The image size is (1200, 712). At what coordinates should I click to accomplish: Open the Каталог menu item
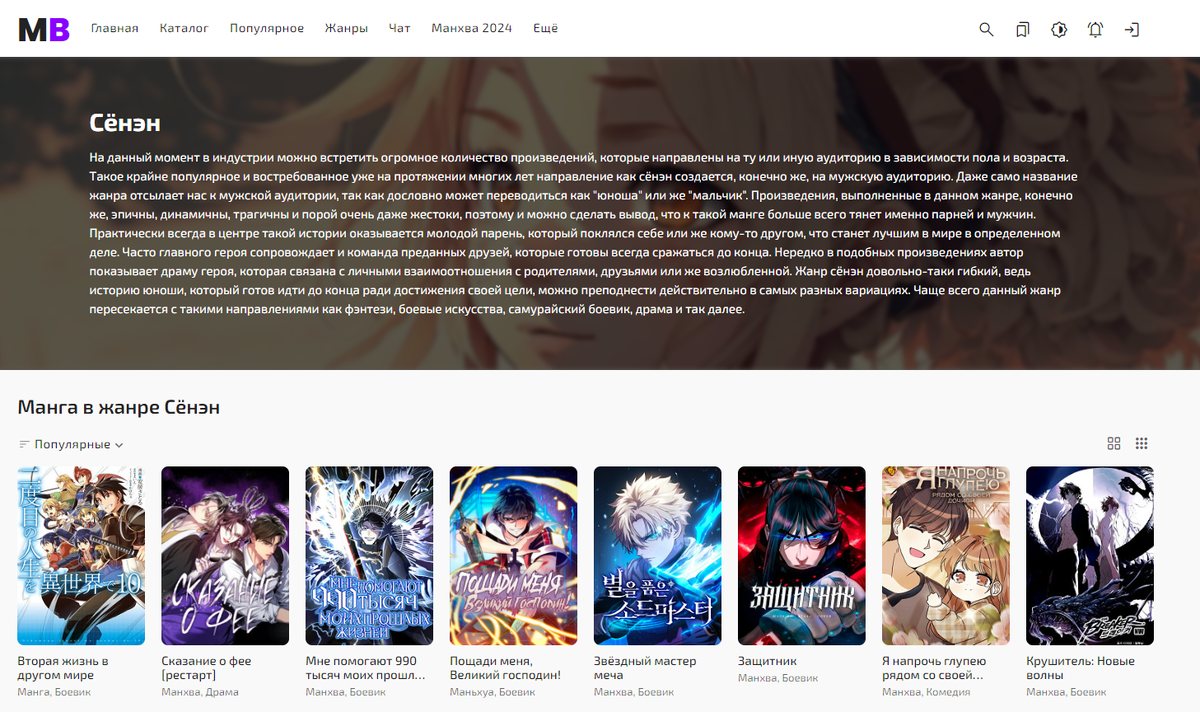click(x=184, y=29)
